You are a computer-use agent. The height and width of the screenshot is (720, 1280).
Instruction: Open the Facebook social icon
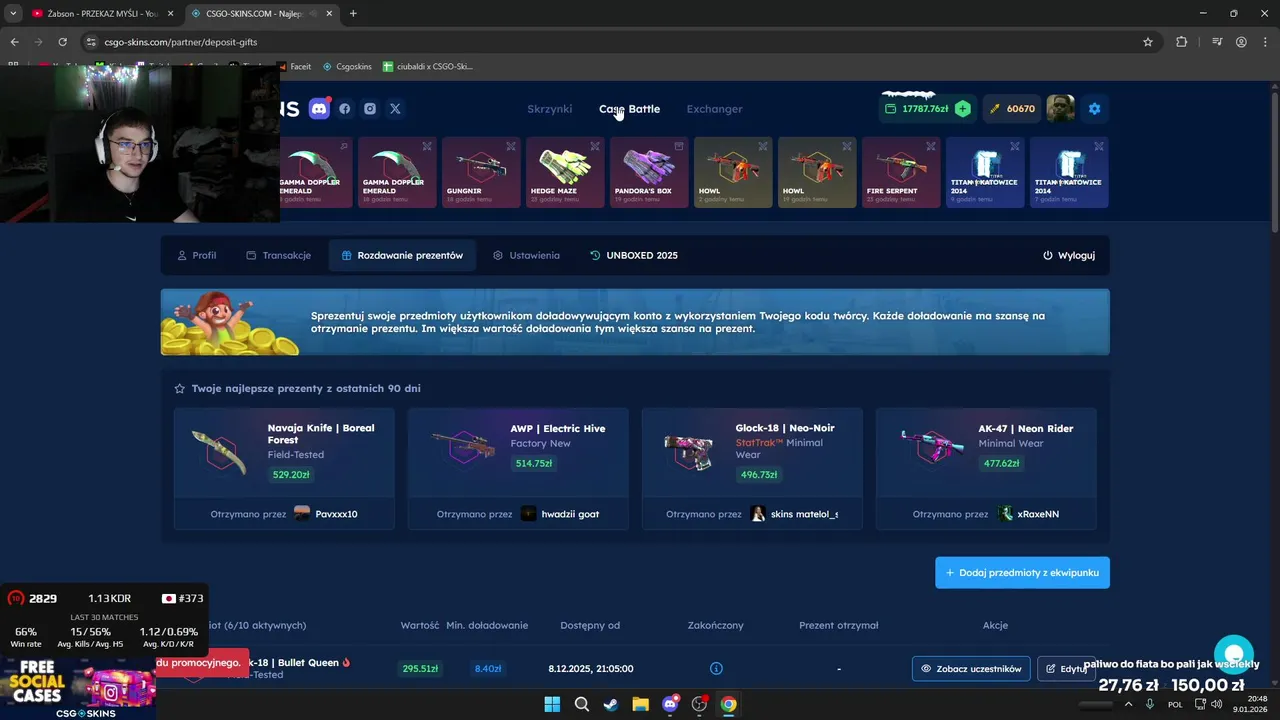(345, 109)
